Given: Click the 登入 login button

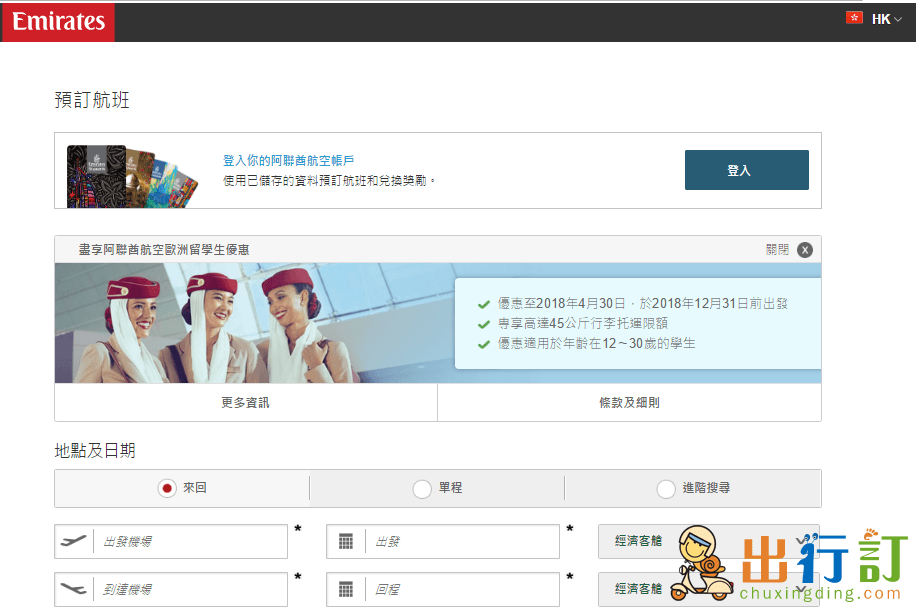Looking at the screenshot, I should click(x=747, y=170).
